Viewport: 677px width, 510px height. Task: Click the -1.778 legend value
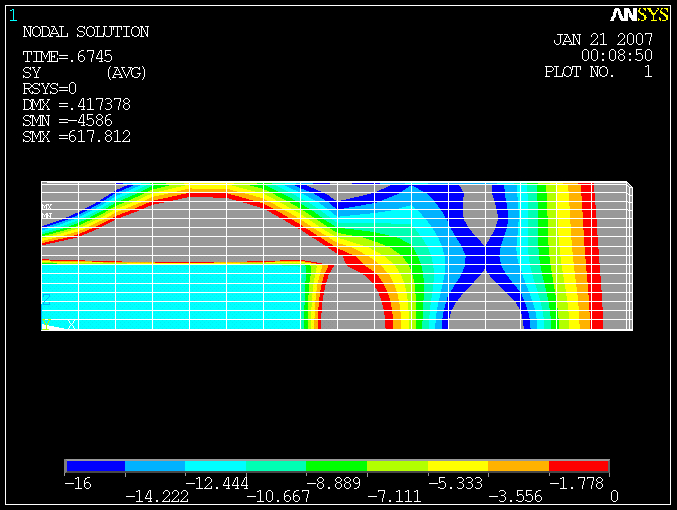coord(576,483)
